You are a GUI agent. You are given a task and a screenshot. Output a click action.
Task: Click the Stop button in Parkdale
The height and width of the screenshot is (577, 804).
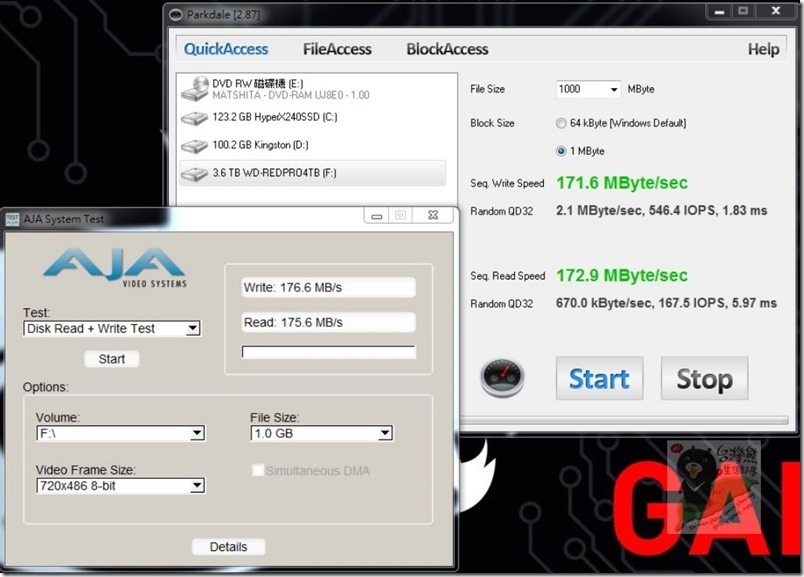pyautogui.click(x=705, y=379)
